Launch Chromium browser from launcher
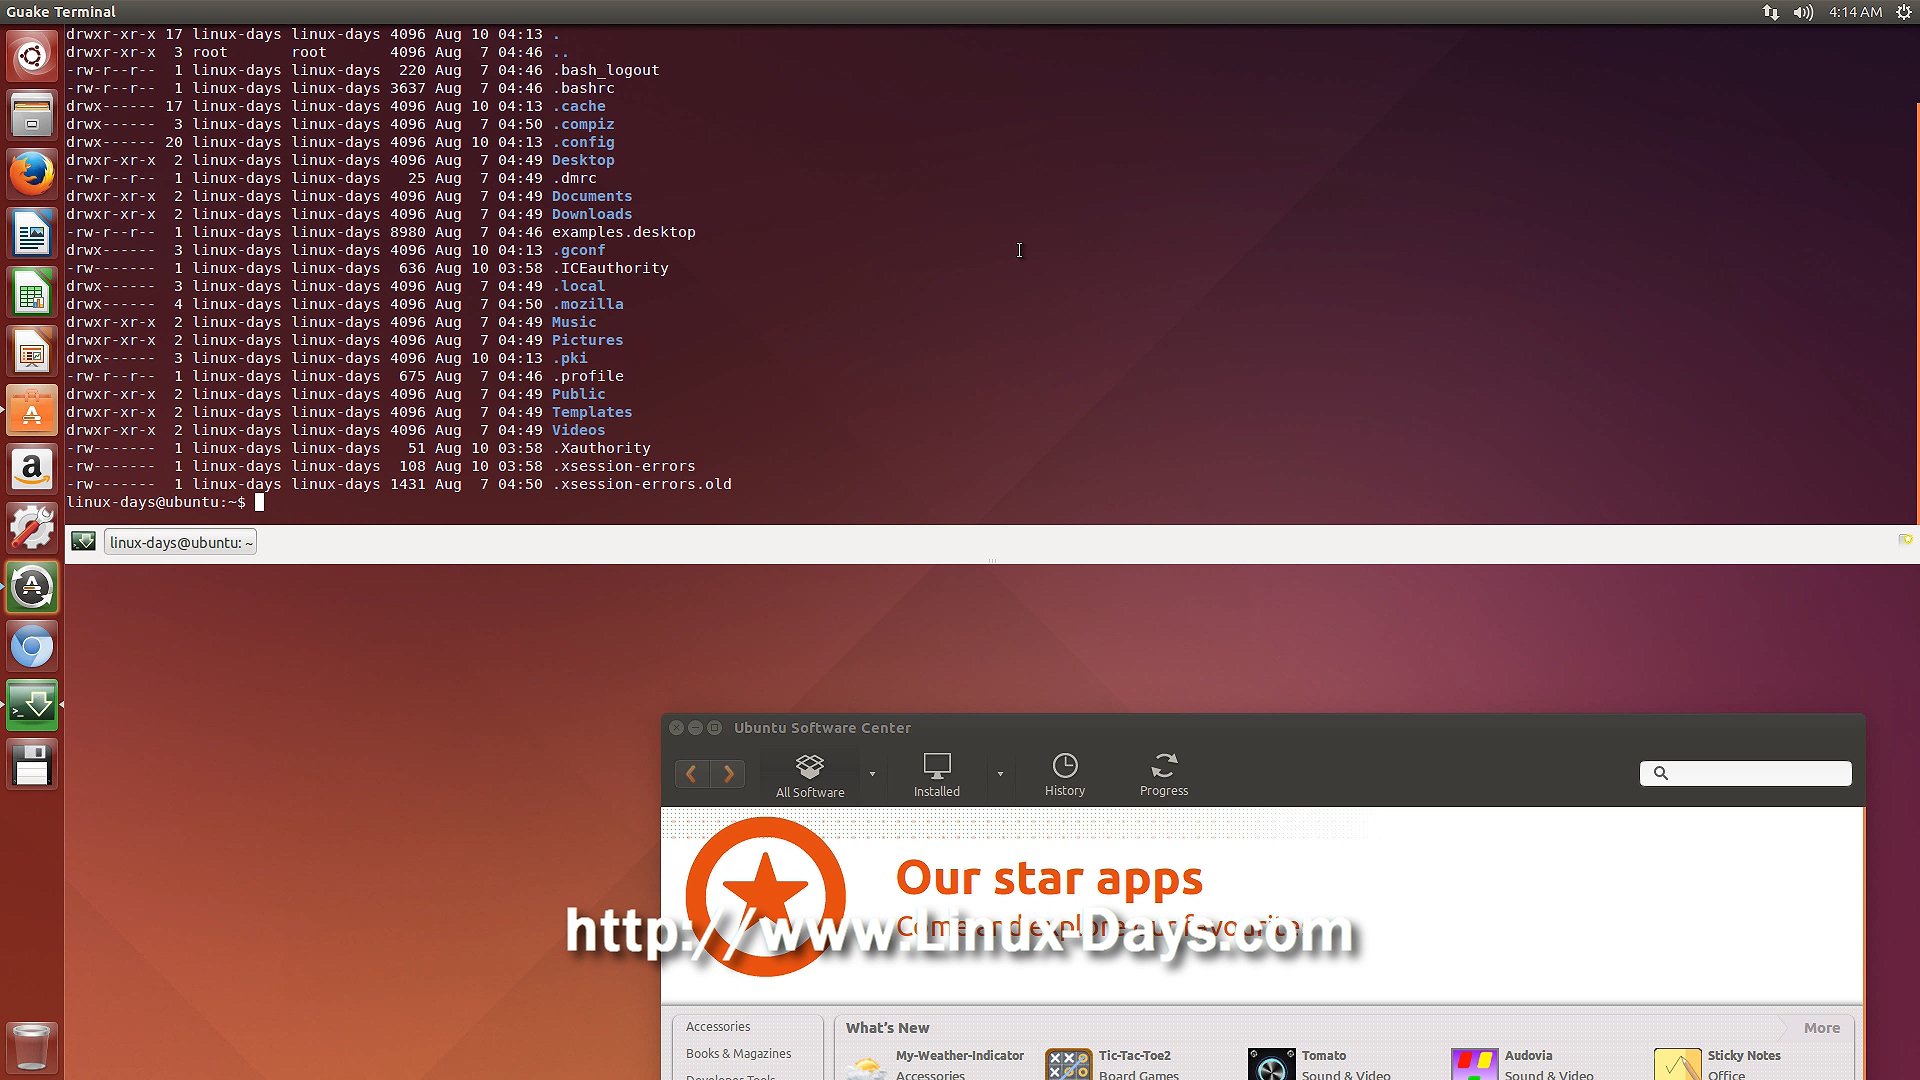Screen dimensions: 1920x1080 32,646
